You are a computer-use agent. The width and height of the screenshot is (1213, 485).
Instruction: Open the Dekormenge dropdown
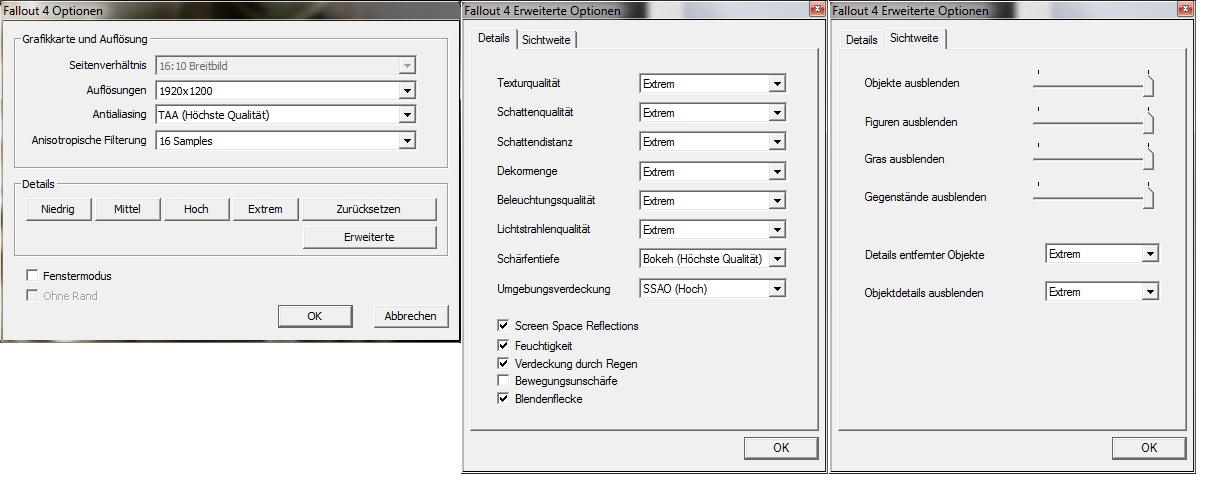pyautogui.click(x=712, y=172)
